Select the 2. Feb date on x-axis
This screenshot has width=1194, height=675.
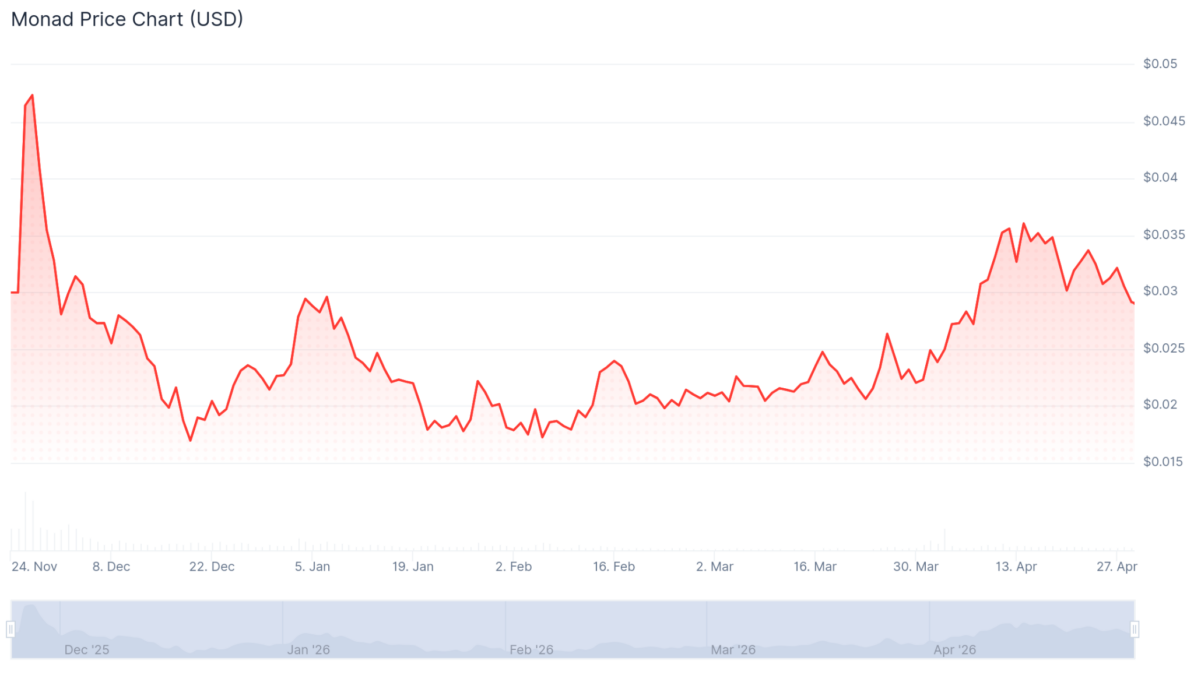[x=513, y=567]
